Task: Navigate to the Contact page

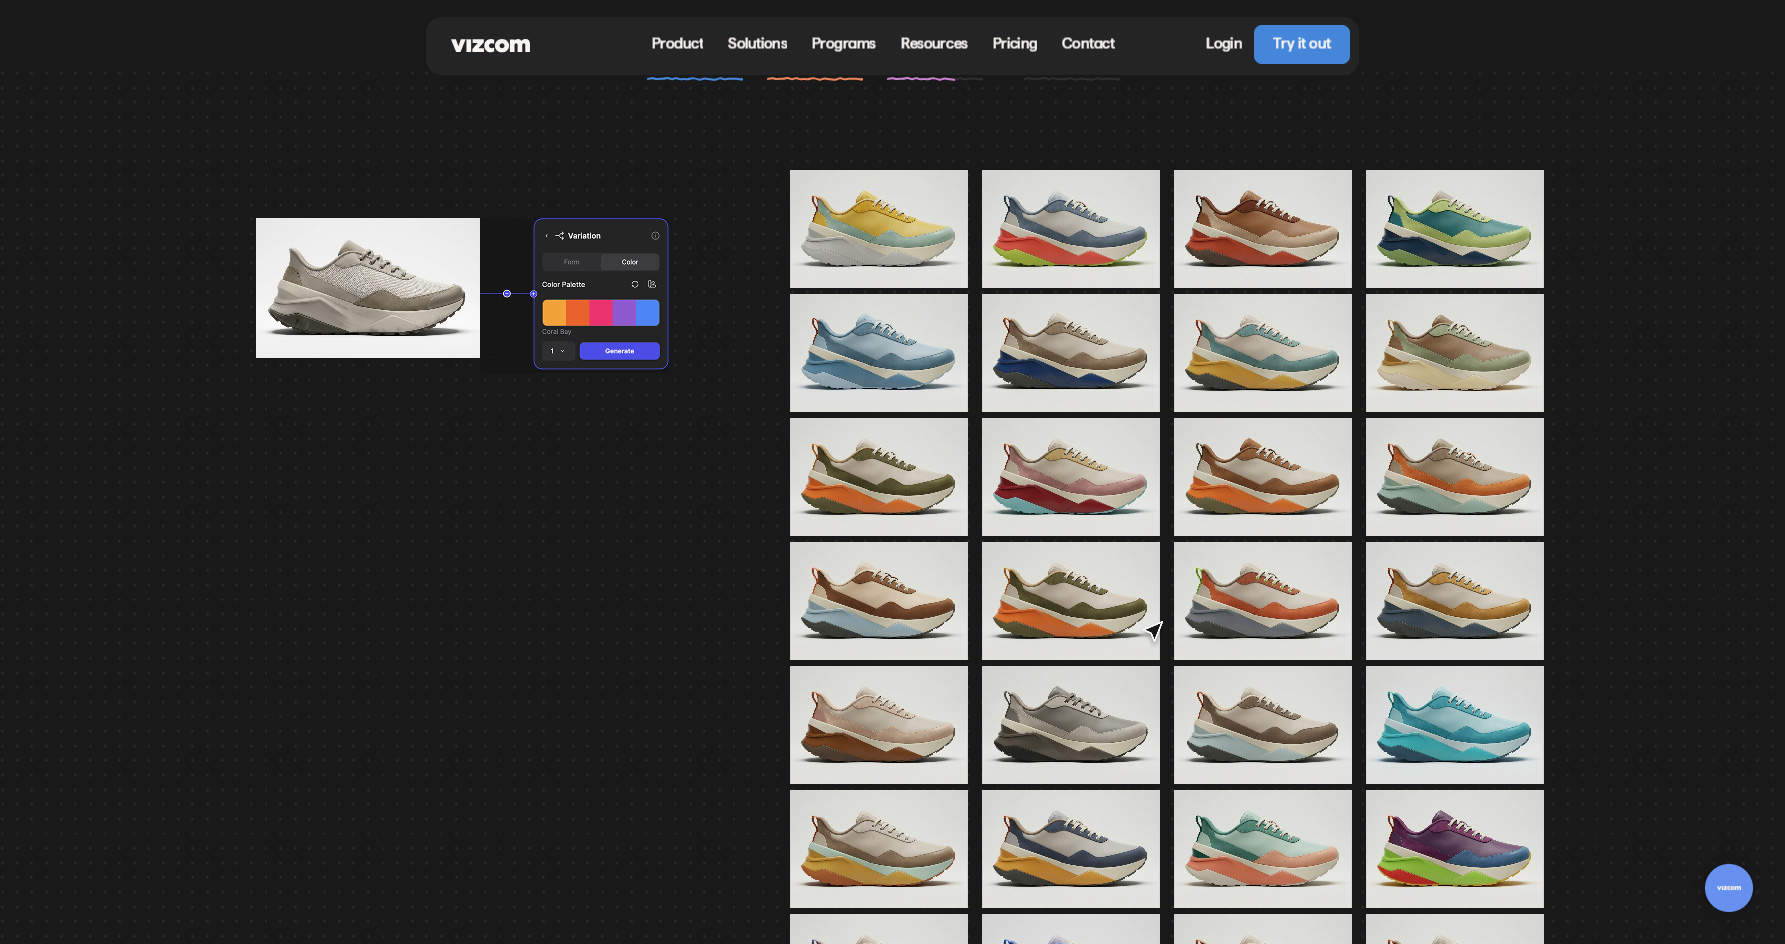Action: coord(1088,44)
